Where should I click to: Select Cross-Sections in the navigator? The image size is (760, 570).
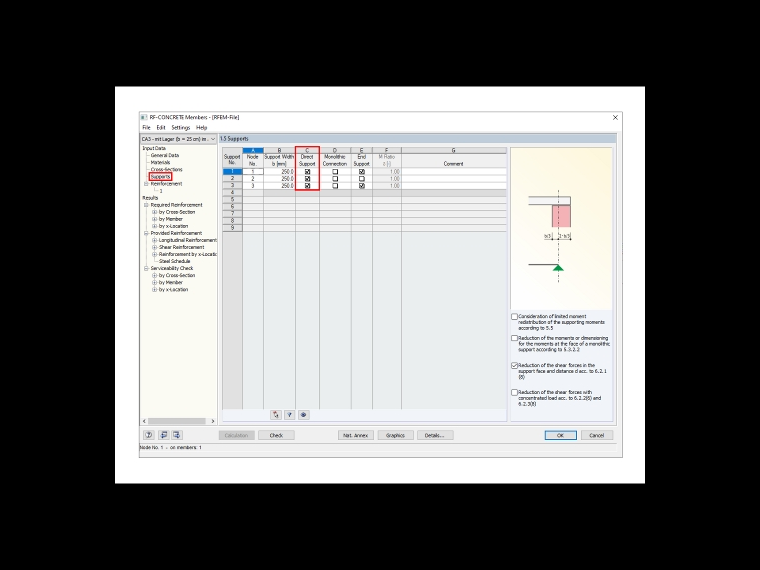point(167,170)
